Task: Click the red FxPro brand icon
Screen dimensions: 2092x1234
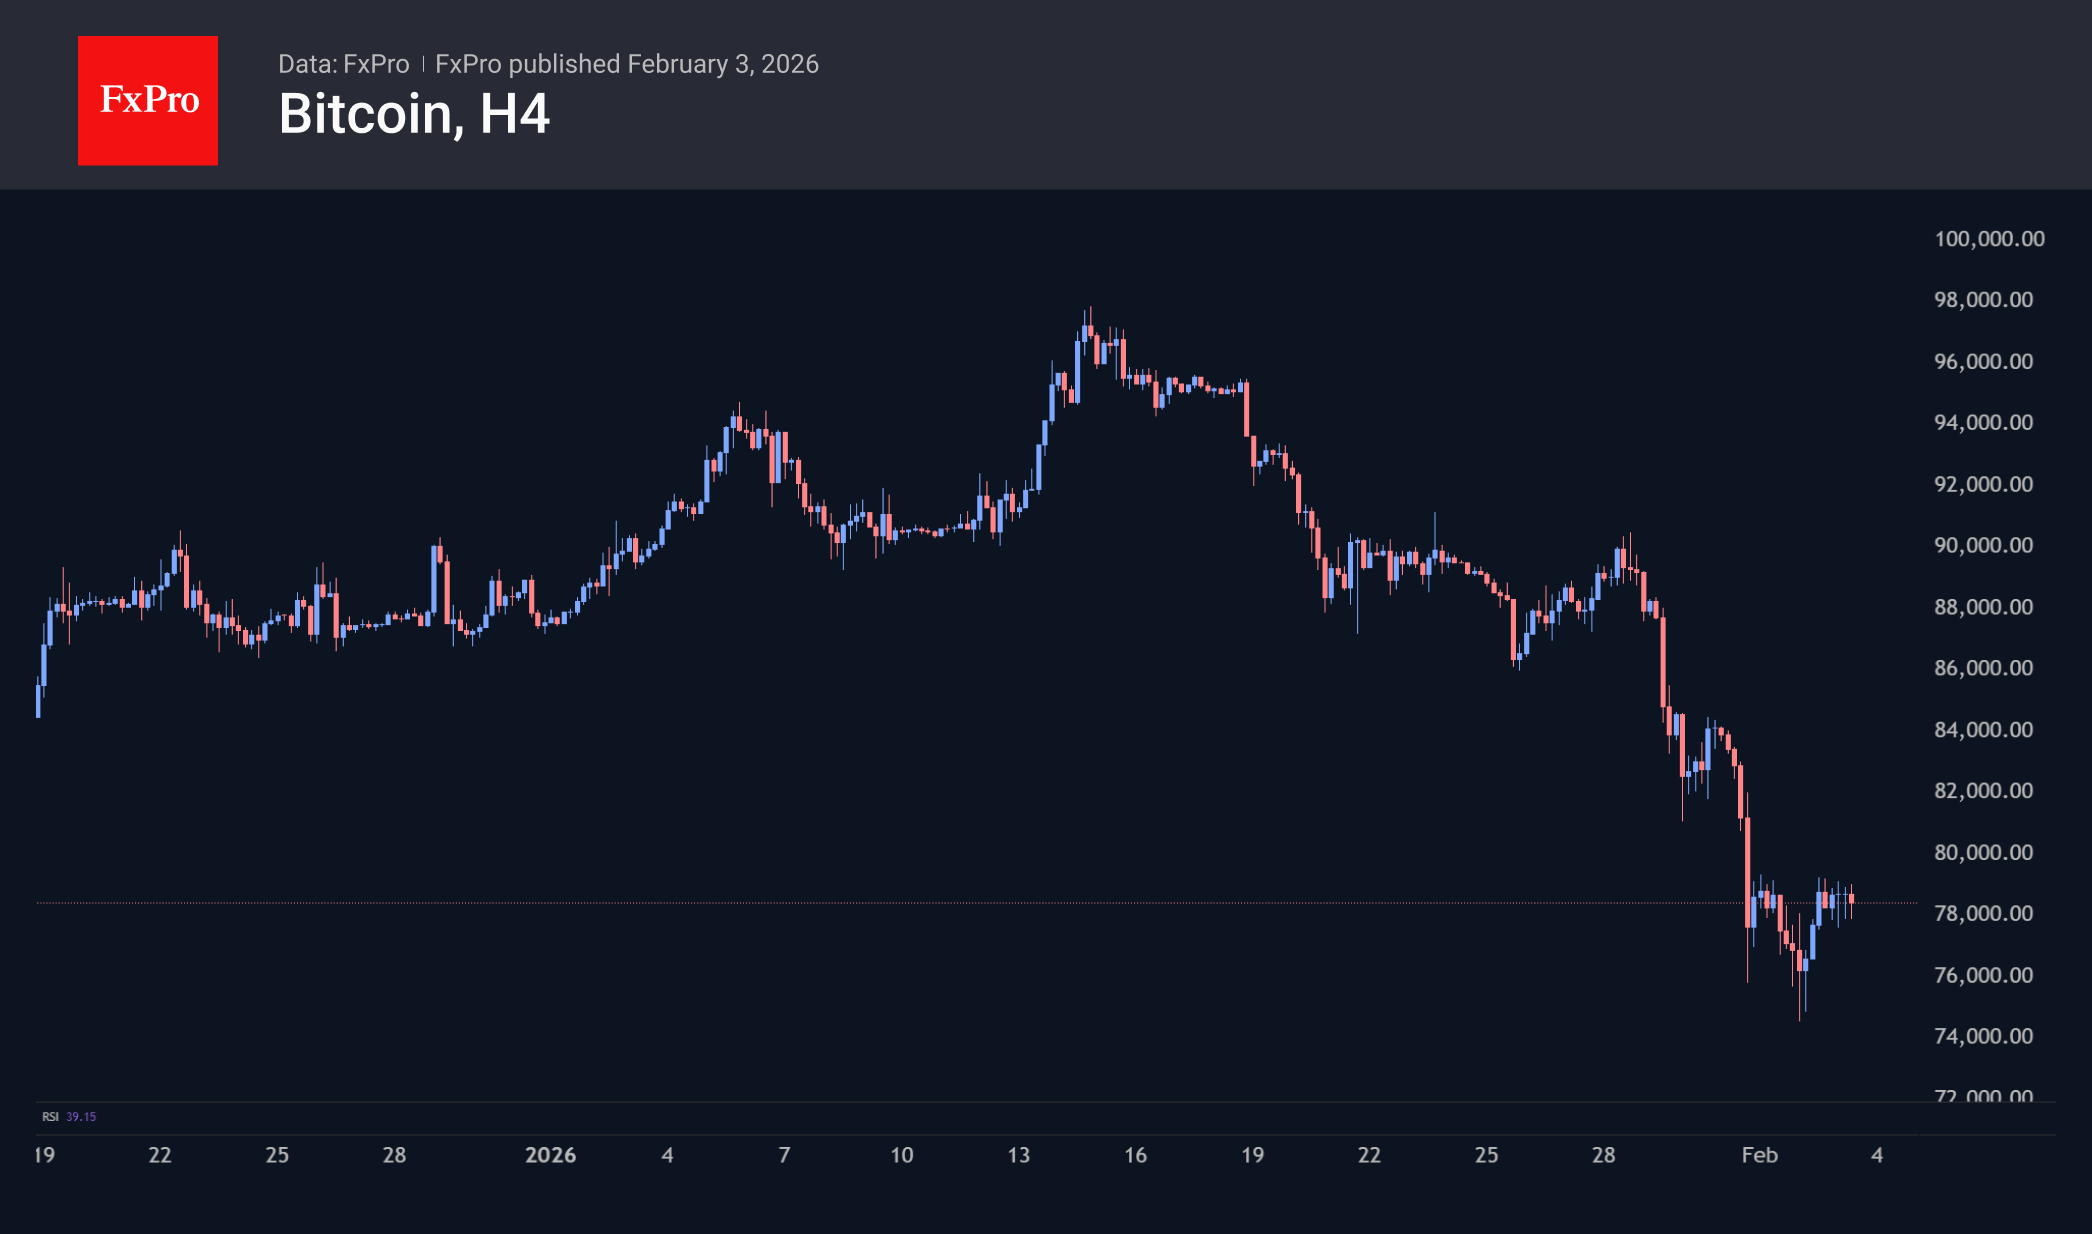Action: pyautogui.click(x=147, y=99)
